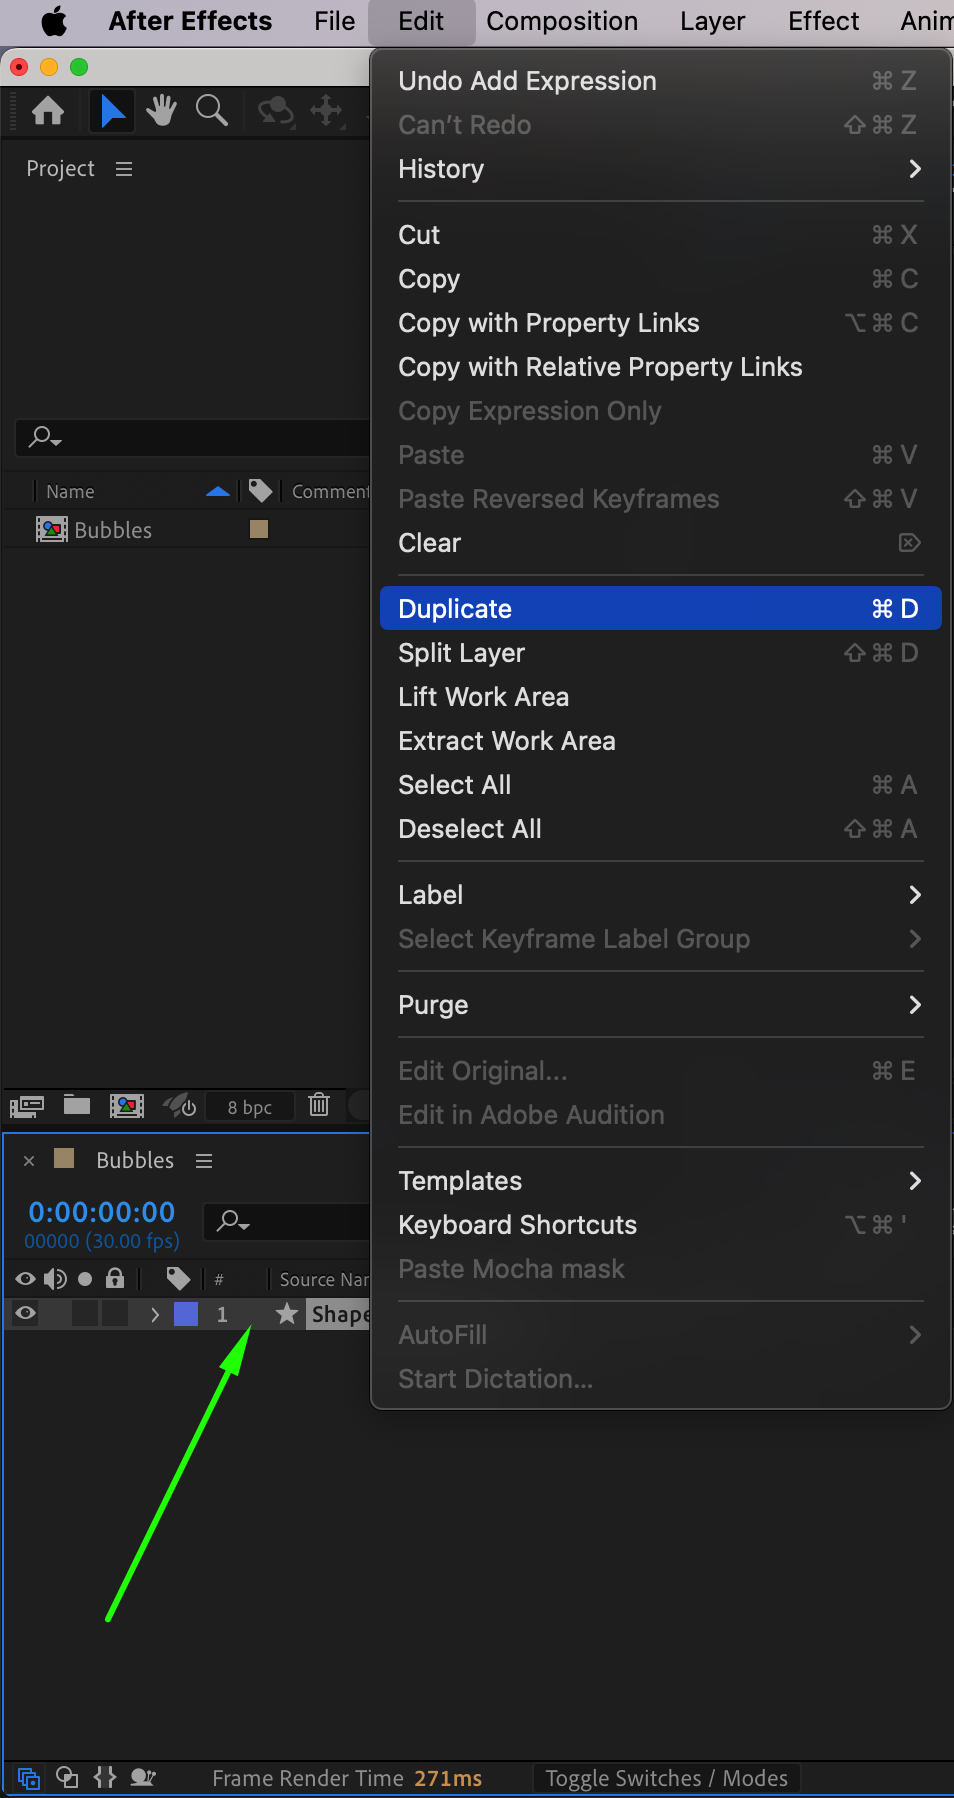Click Toggle Switches / Modes button
Screen dimensions: 954x1798
click(666, 1778)
